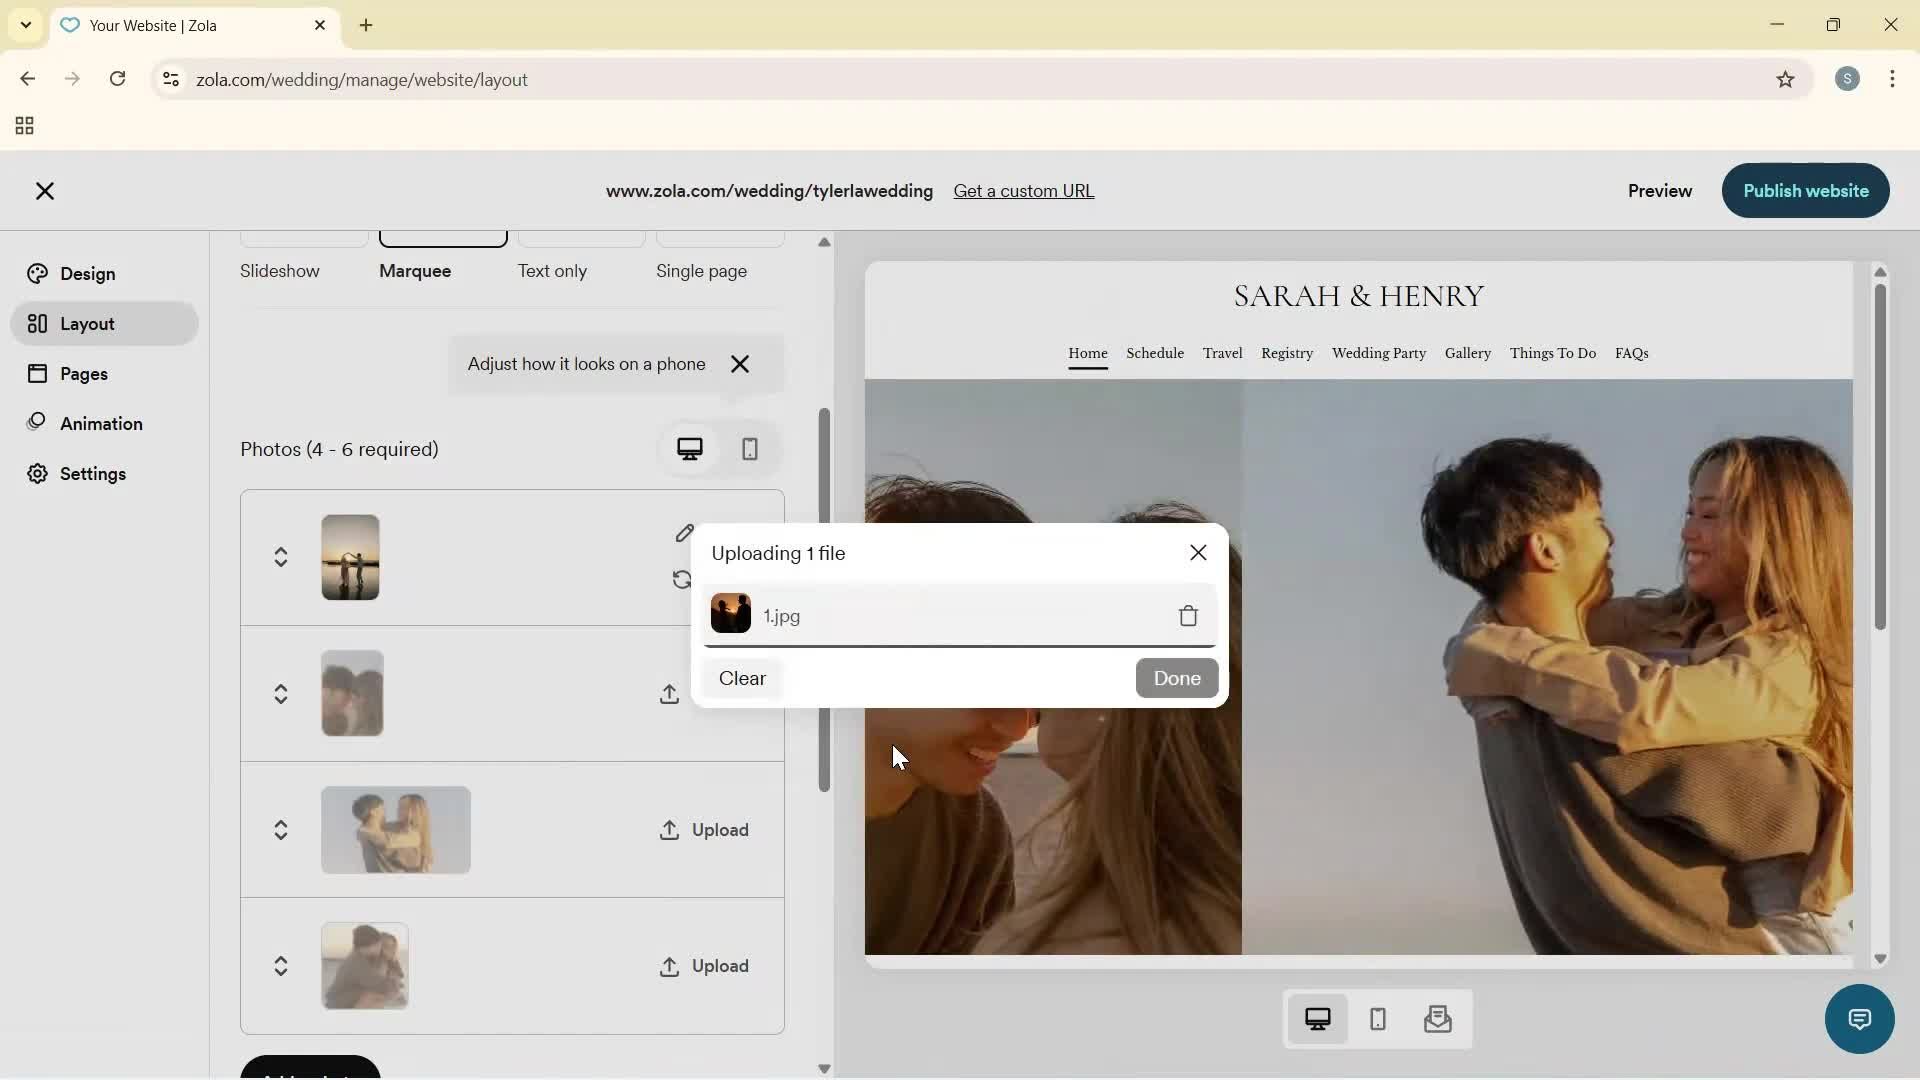The width and height of the screenshot is (1920, 1080).
Task: Bookmark the page using the star icon
Action: (x=1786, y=79)
